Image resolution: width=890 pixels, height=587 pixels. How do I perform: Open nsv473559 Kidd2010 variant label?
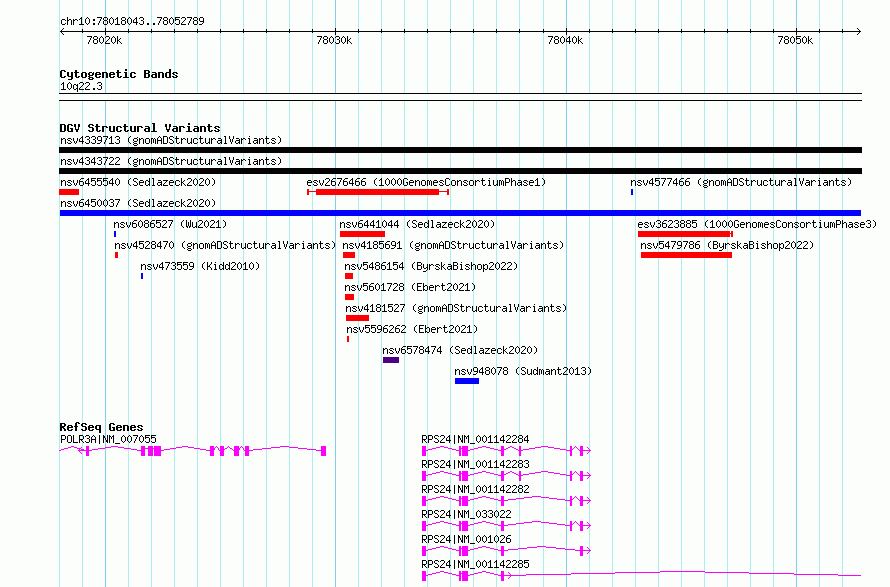tap(200, 266)
